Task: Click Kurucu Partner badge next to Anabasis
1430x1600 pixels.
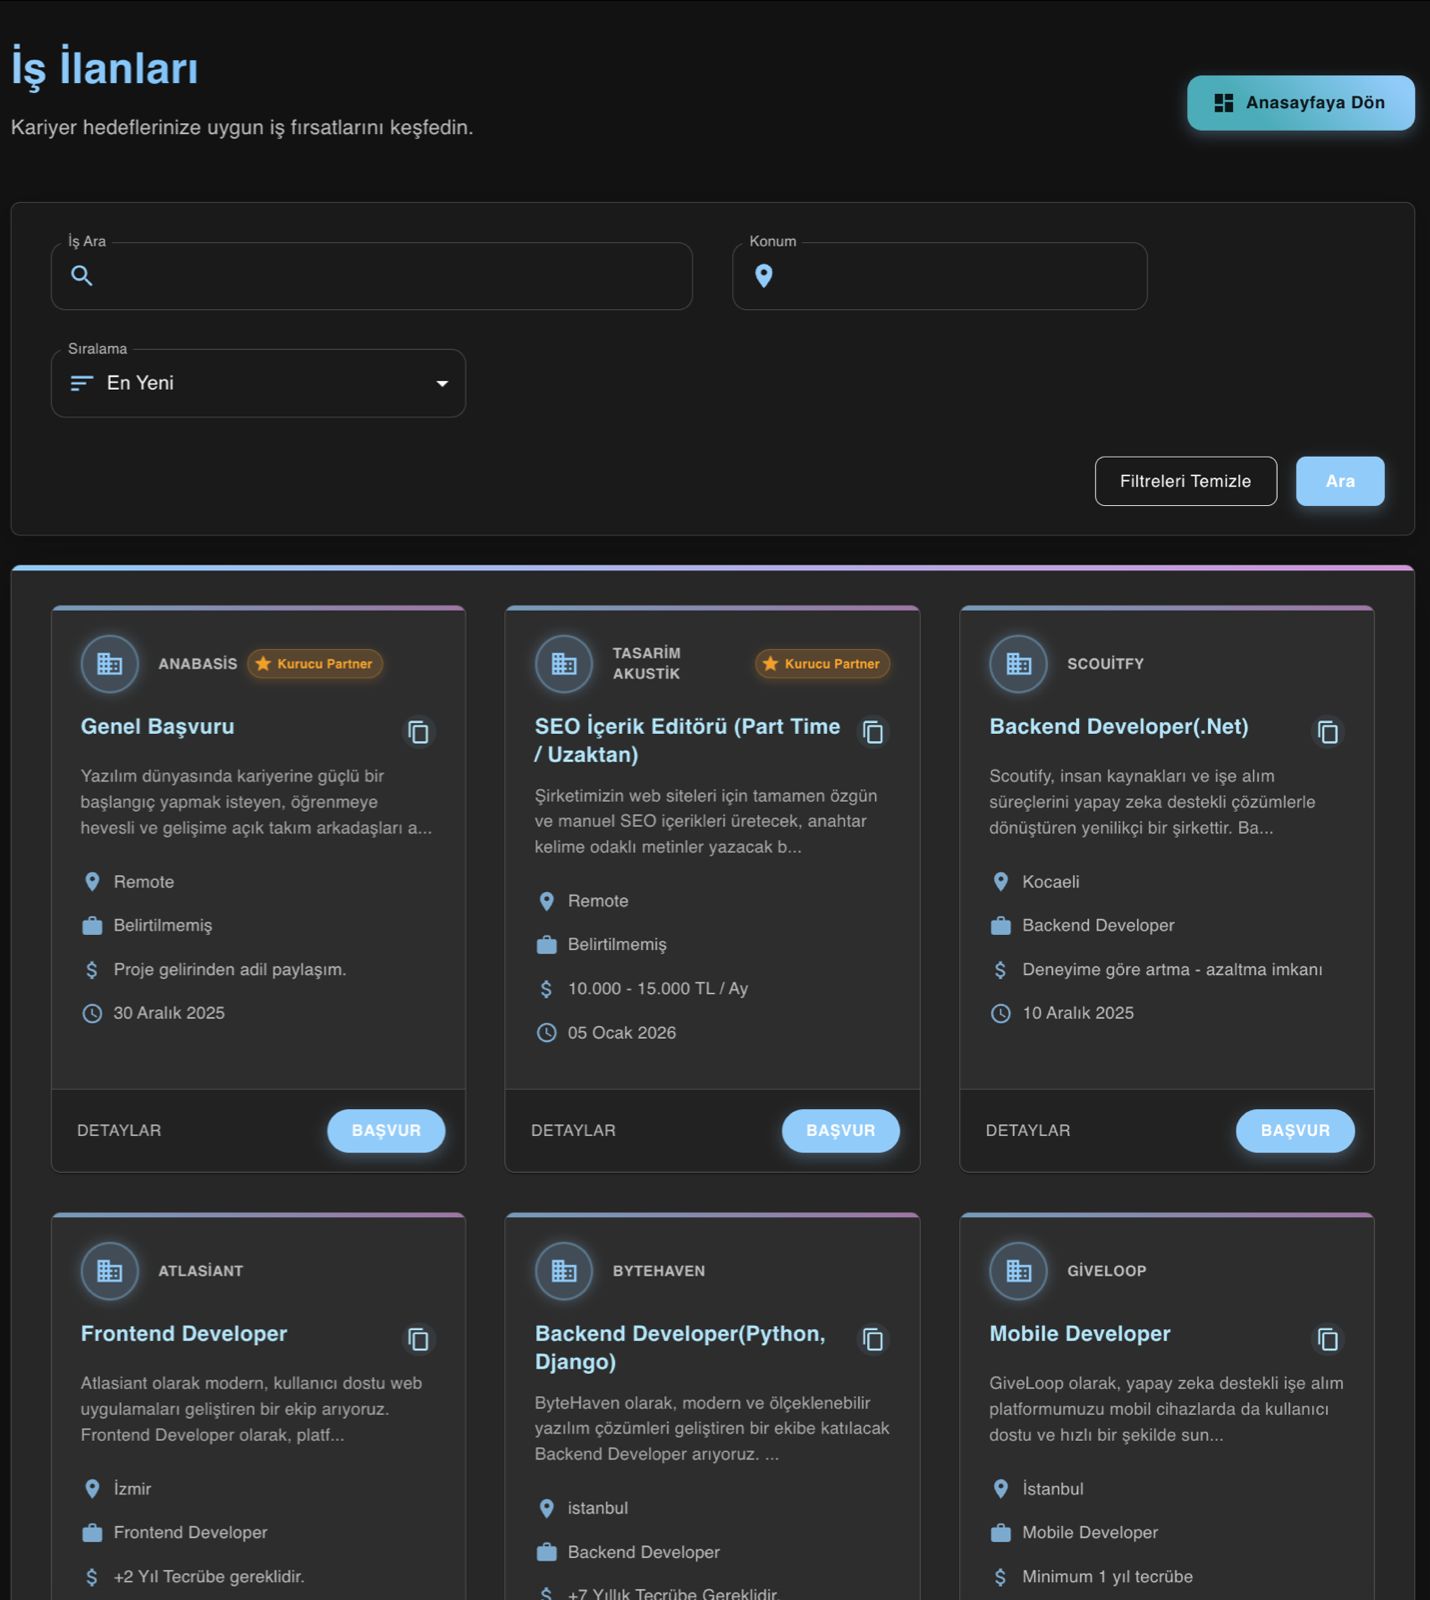Action: pyautogui.click(x=315, y=663)
